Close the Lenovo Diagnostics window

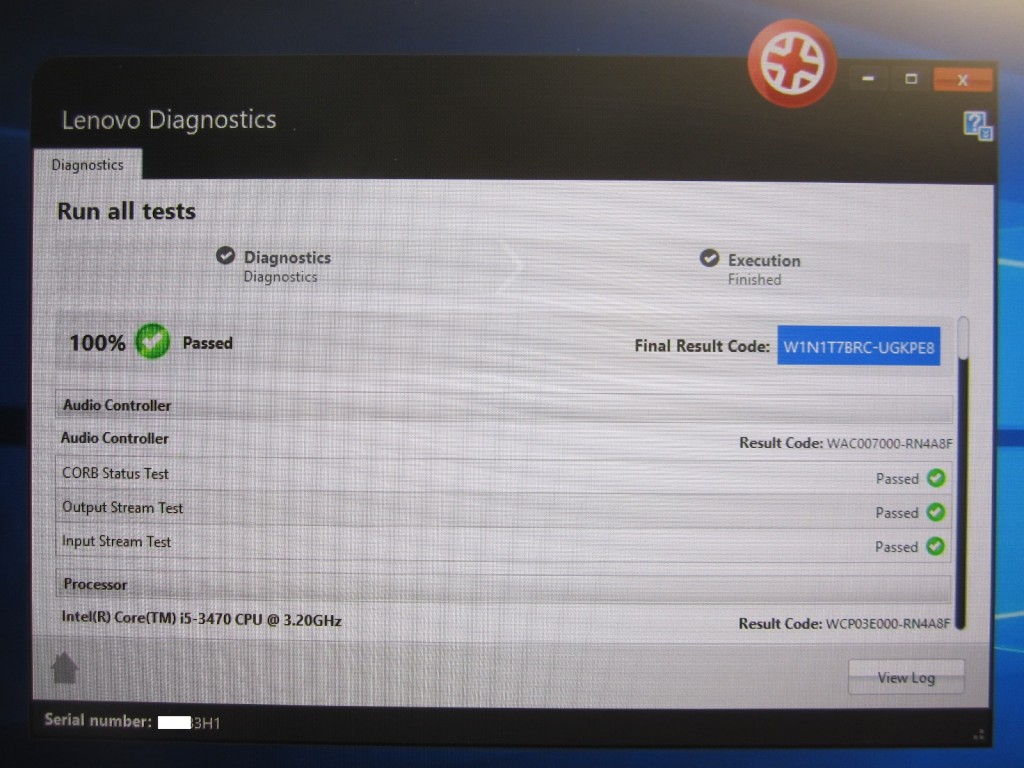(963, 80)
